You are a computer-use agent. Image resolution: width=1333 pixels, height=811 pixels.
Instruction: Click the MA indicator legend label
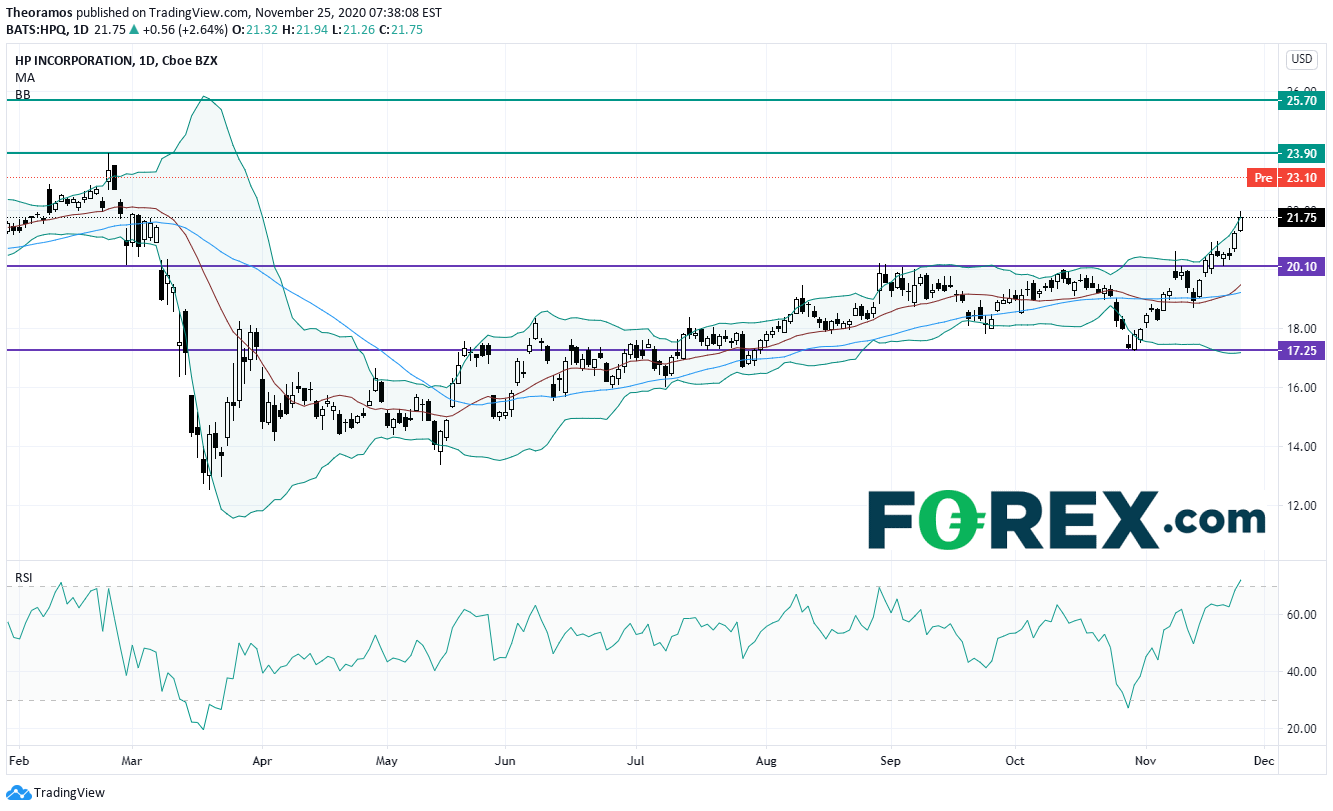point(24,77)
